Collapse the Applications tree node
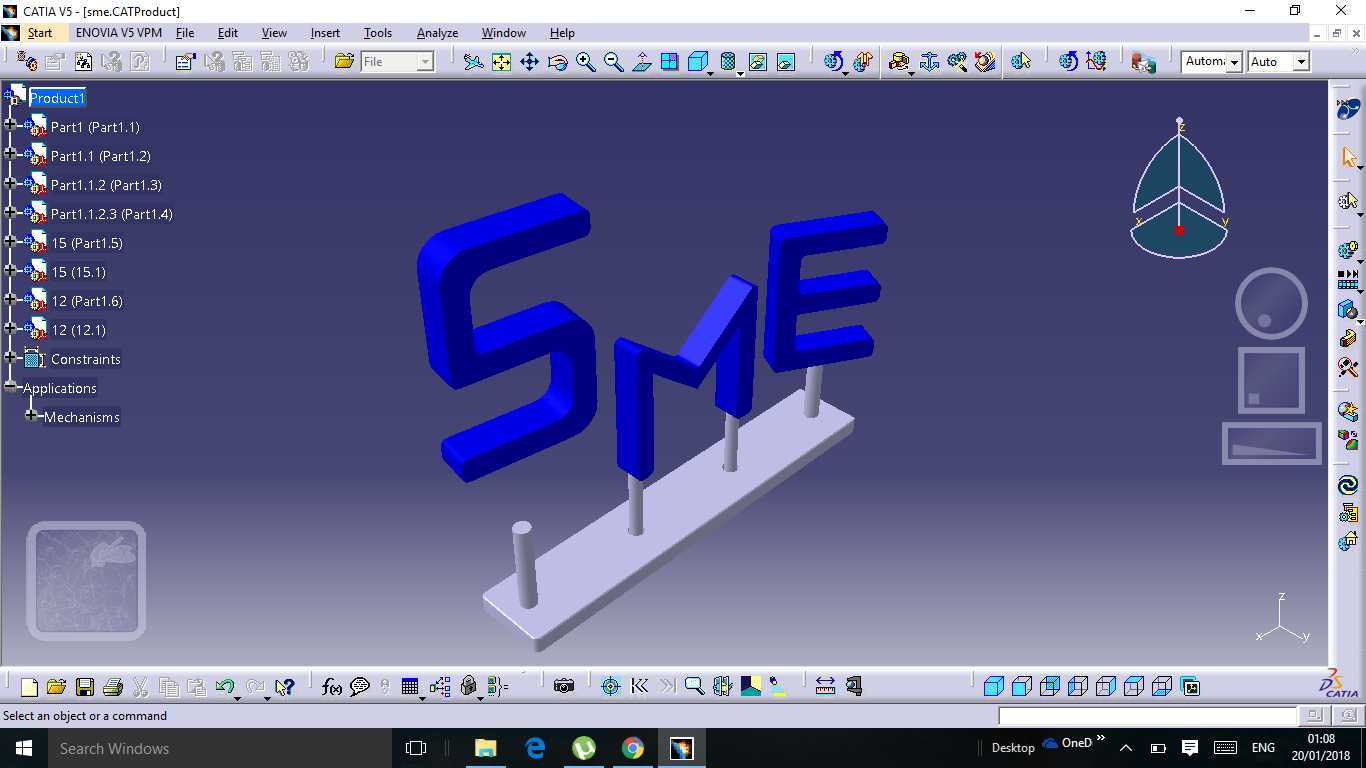The image size is (1366, 768). tap(10, 386)
